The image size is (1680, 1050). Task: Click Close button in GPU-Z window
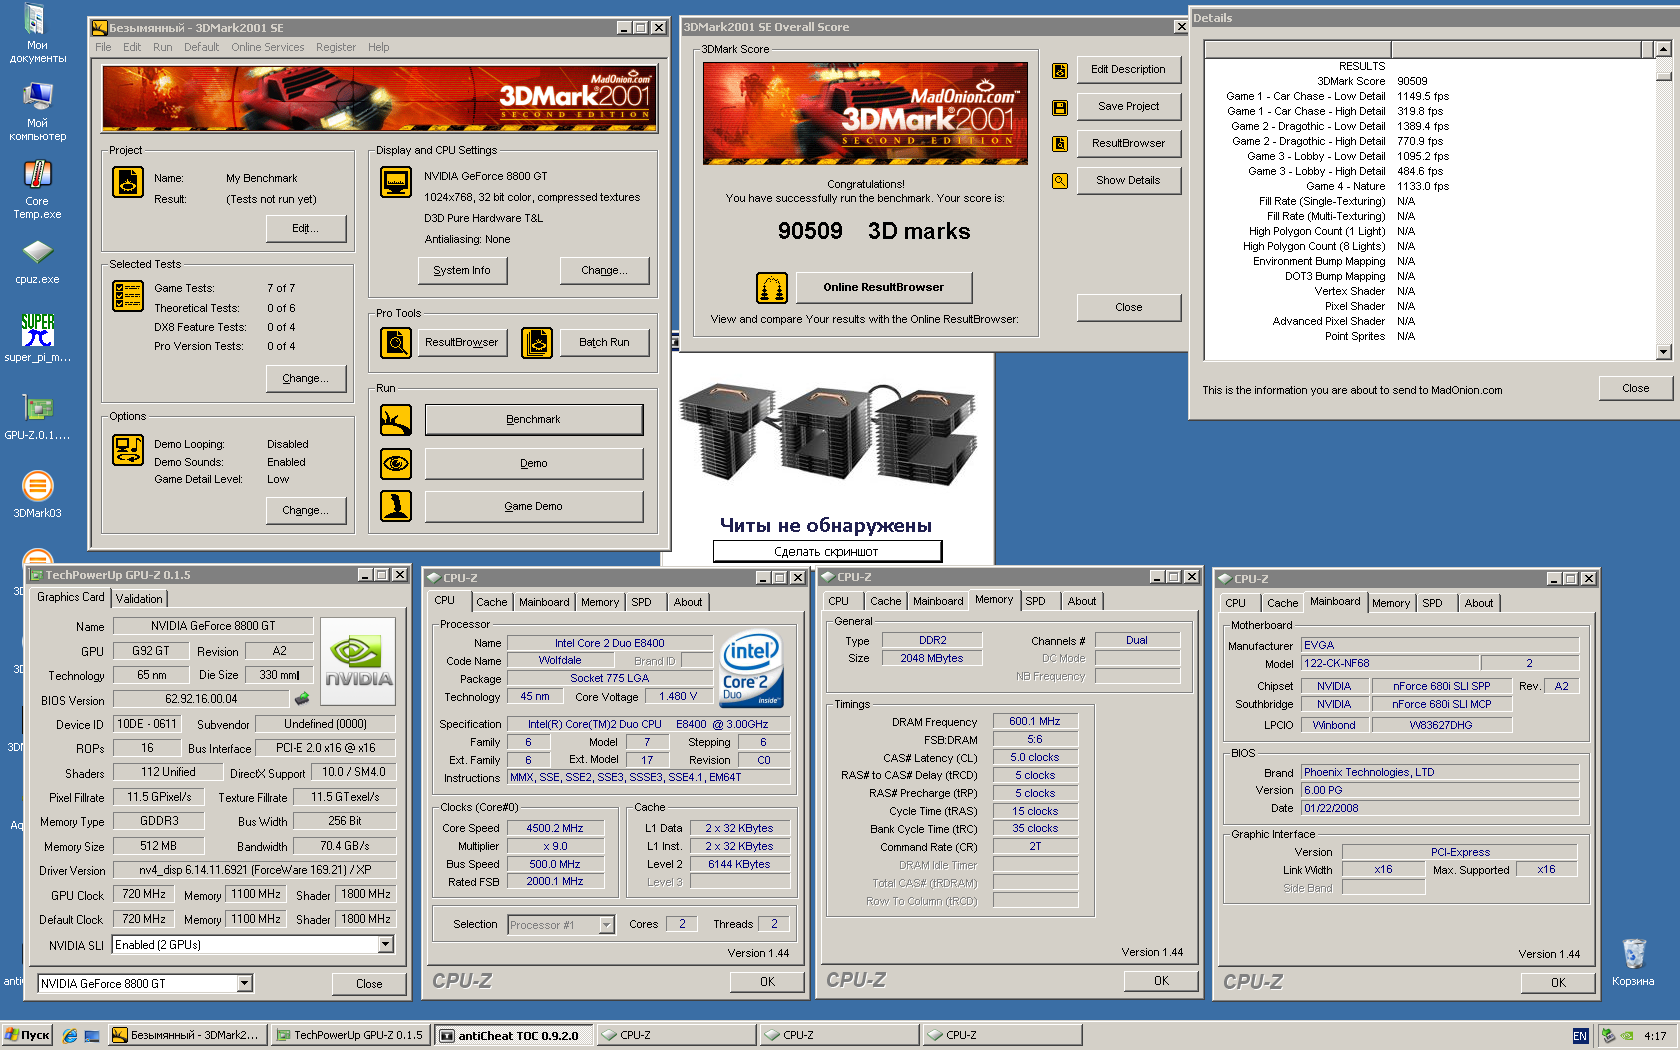pos(369,984)
